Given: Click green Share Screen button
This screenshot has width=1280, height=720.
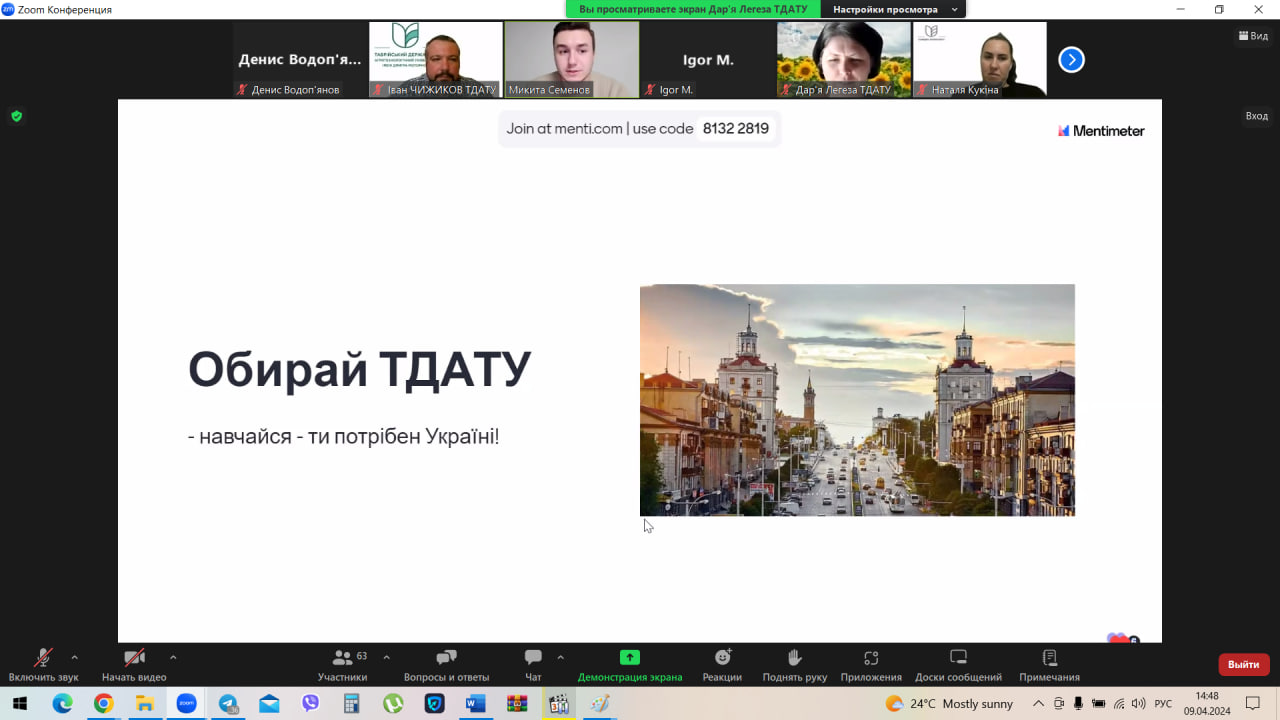Looking at the screenshot, I should tap(629, 658).
